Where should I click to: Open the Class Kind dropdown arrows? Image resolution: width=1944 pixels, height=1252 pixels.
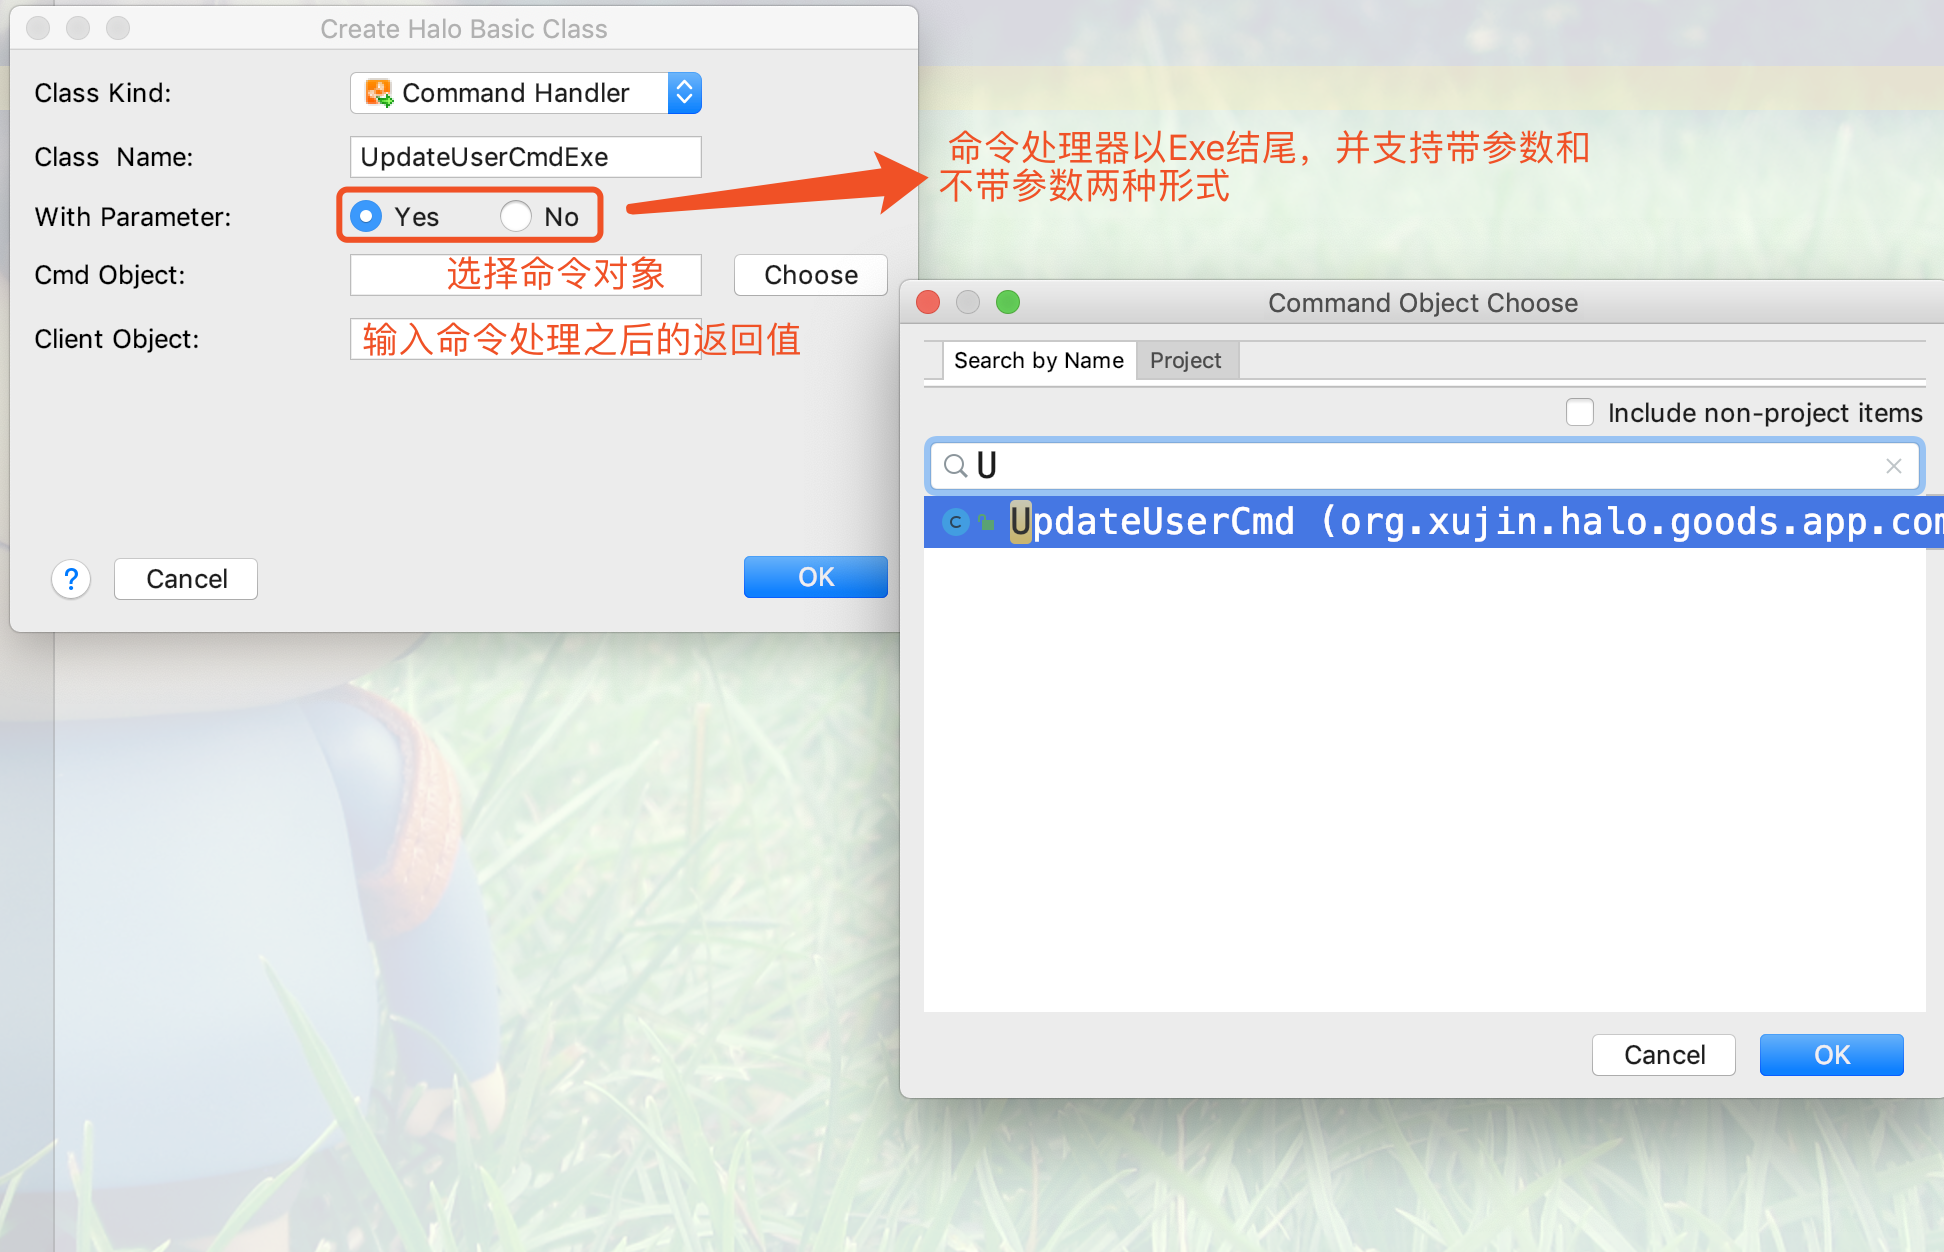[x=685, y=93]
